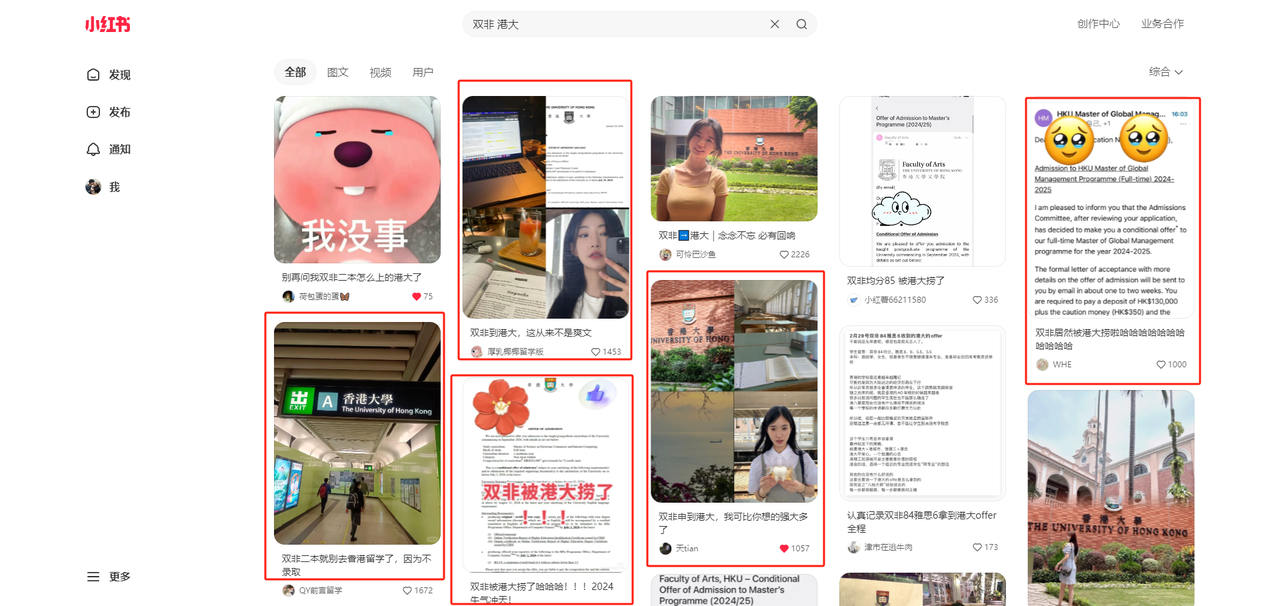Image resolution: width=1280 pixels, height=606 pixels.
Task: Click the magnifier search icon
Action: pos(801,24)
